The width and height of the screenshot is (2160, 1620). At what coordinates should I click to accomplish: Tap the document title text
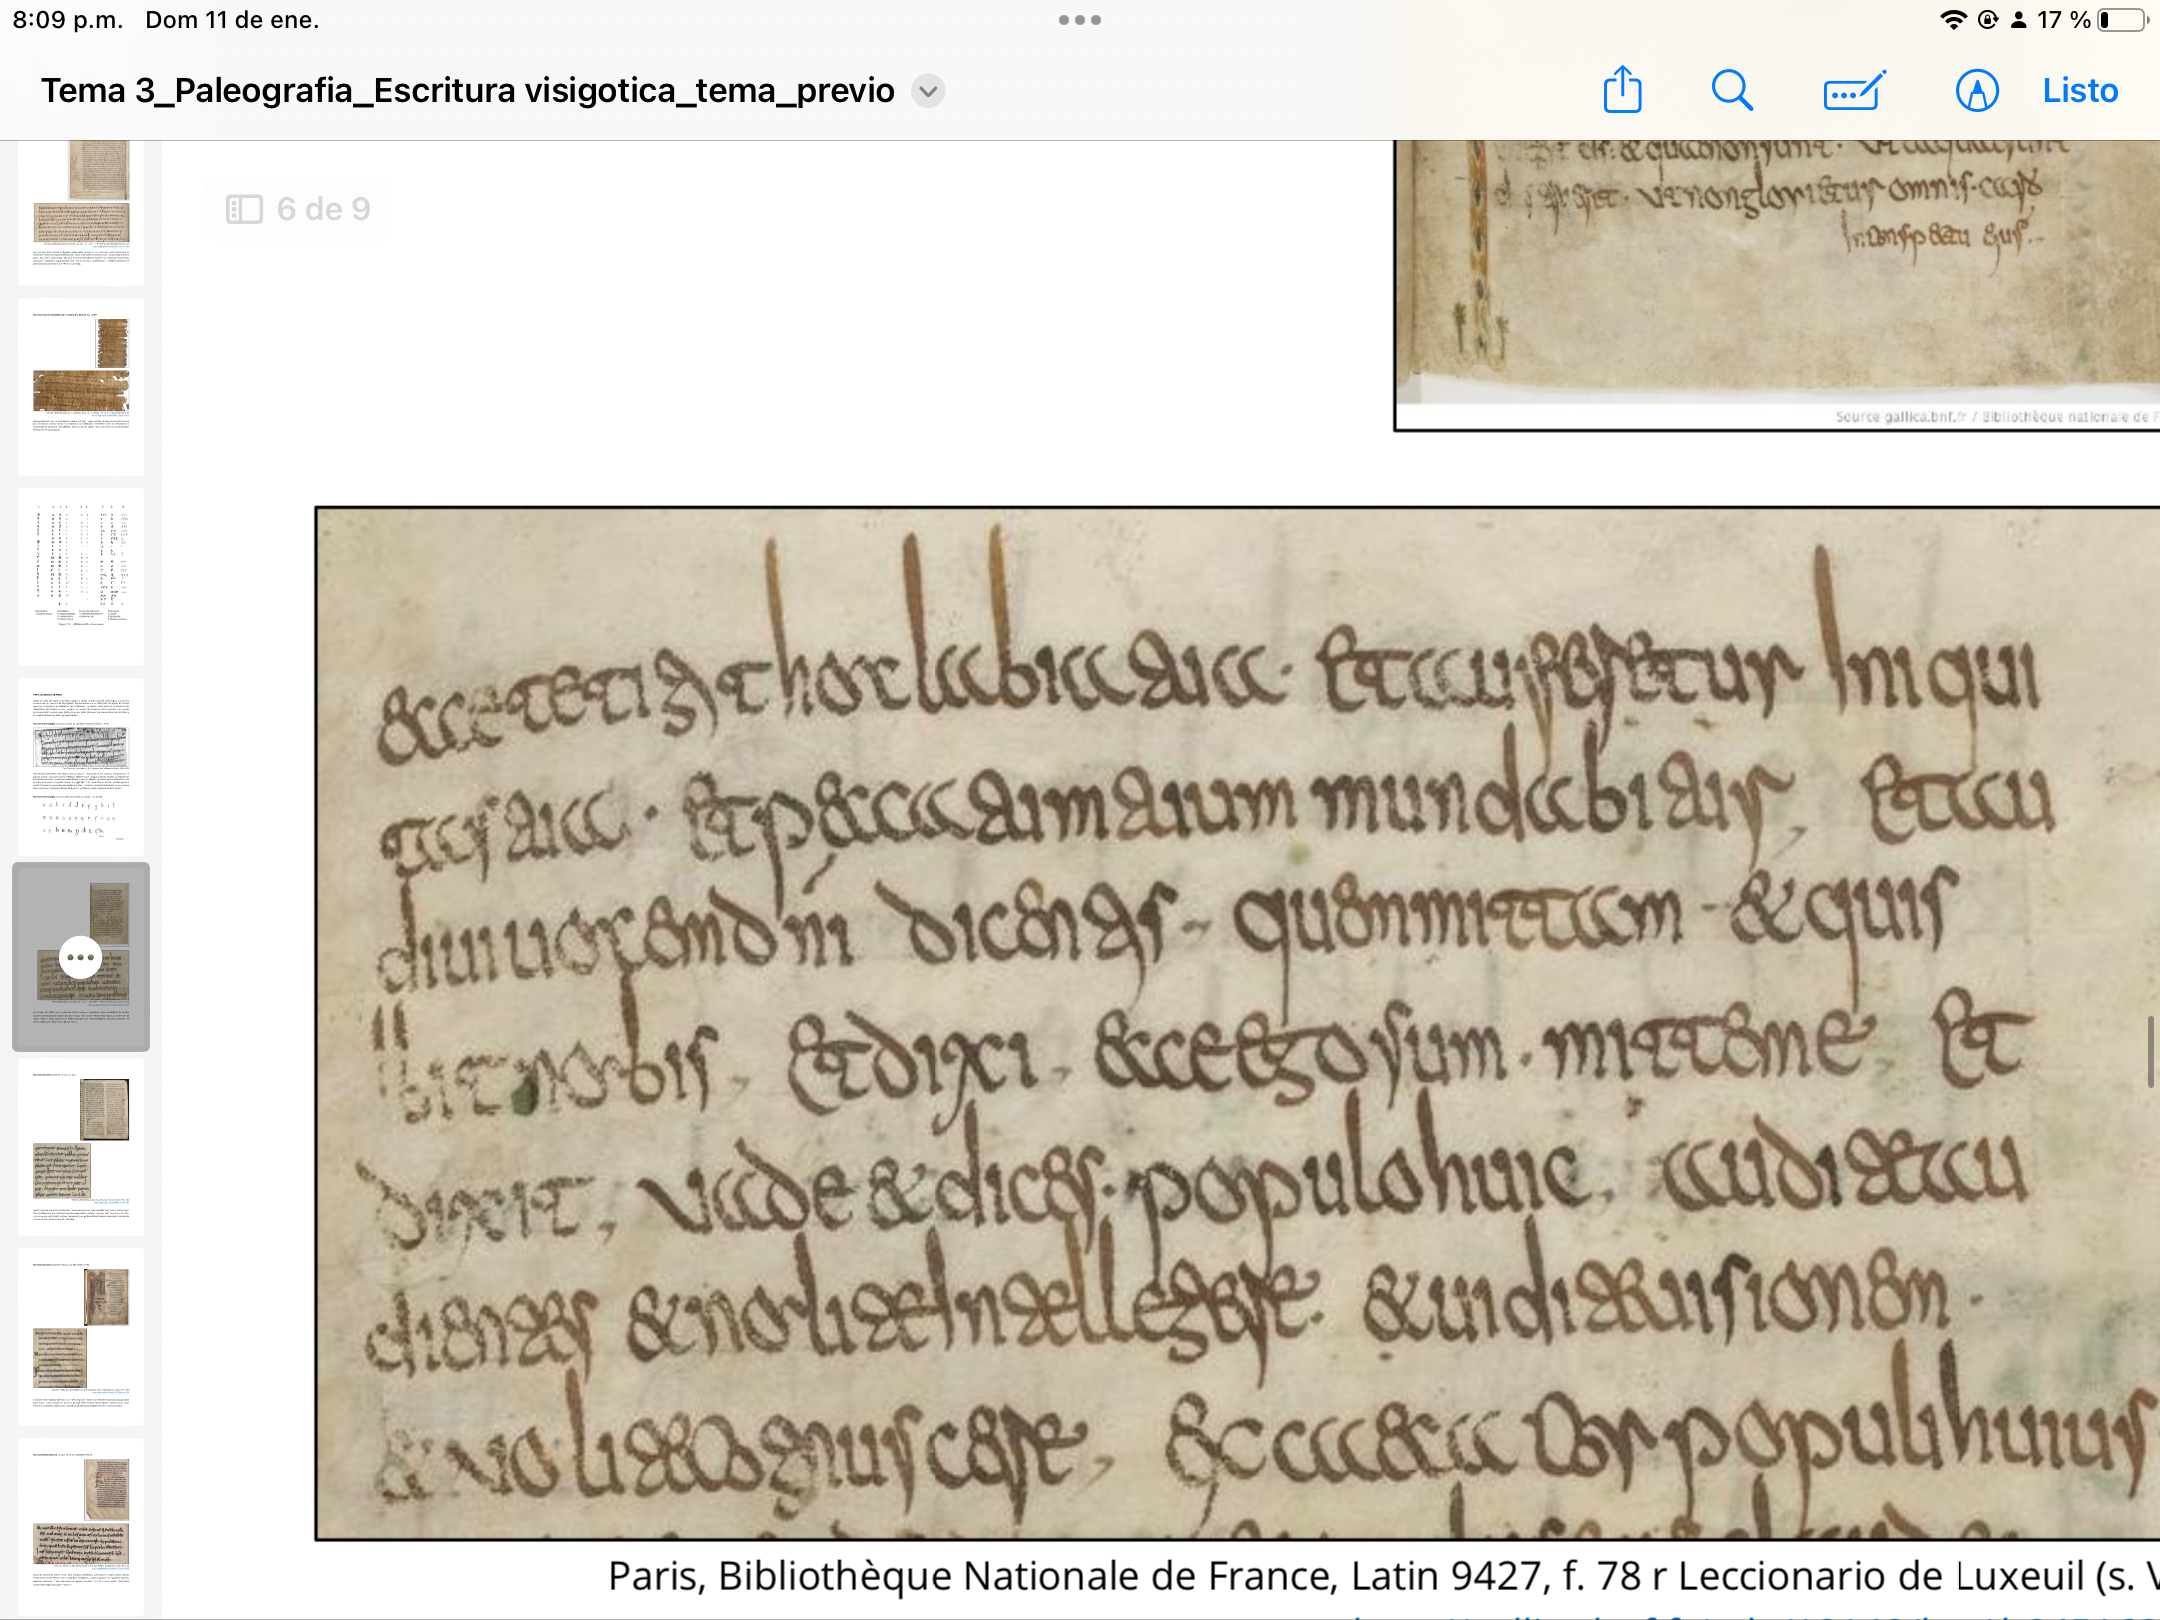click(467, 91)
